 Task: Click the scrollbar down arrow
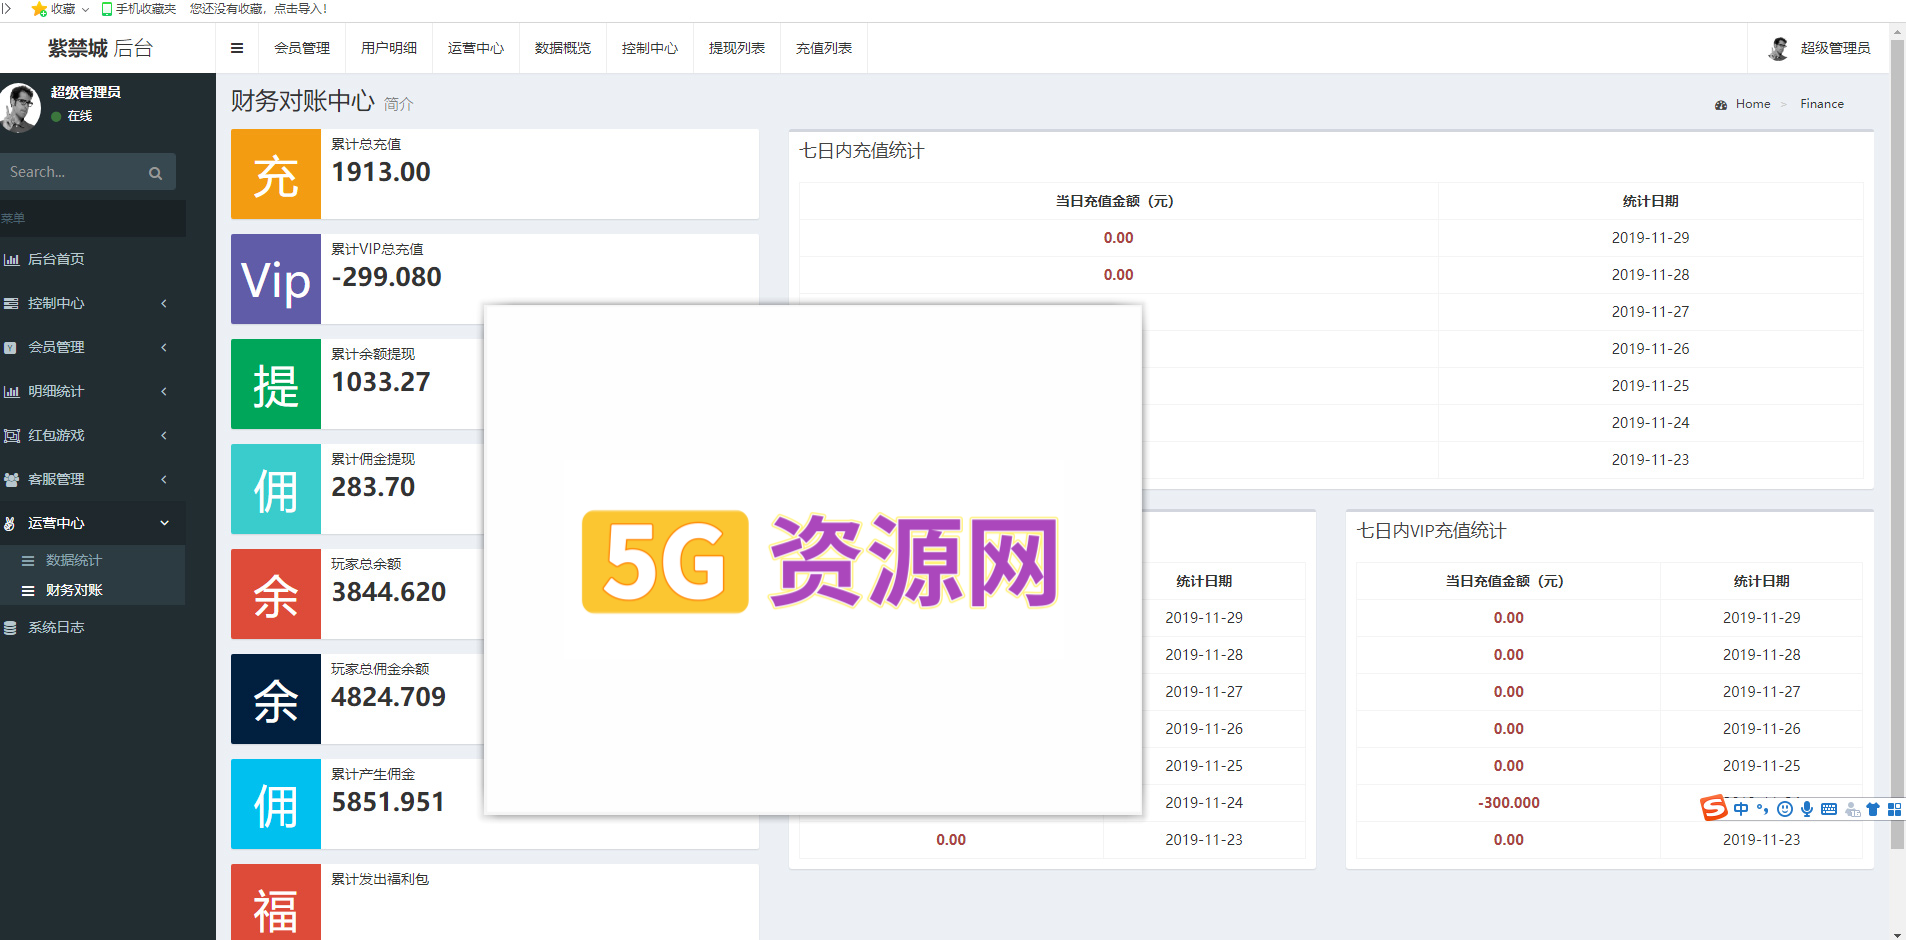[1898, 935]
